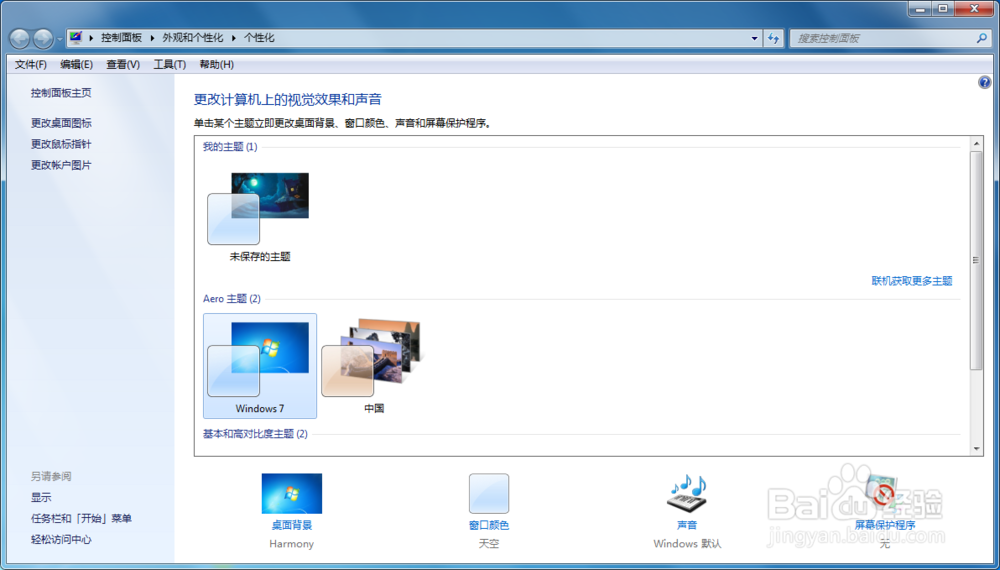Open the 显示 link under 另请参阅
This screenshot has width=1000, height=570.
(41, 497)
